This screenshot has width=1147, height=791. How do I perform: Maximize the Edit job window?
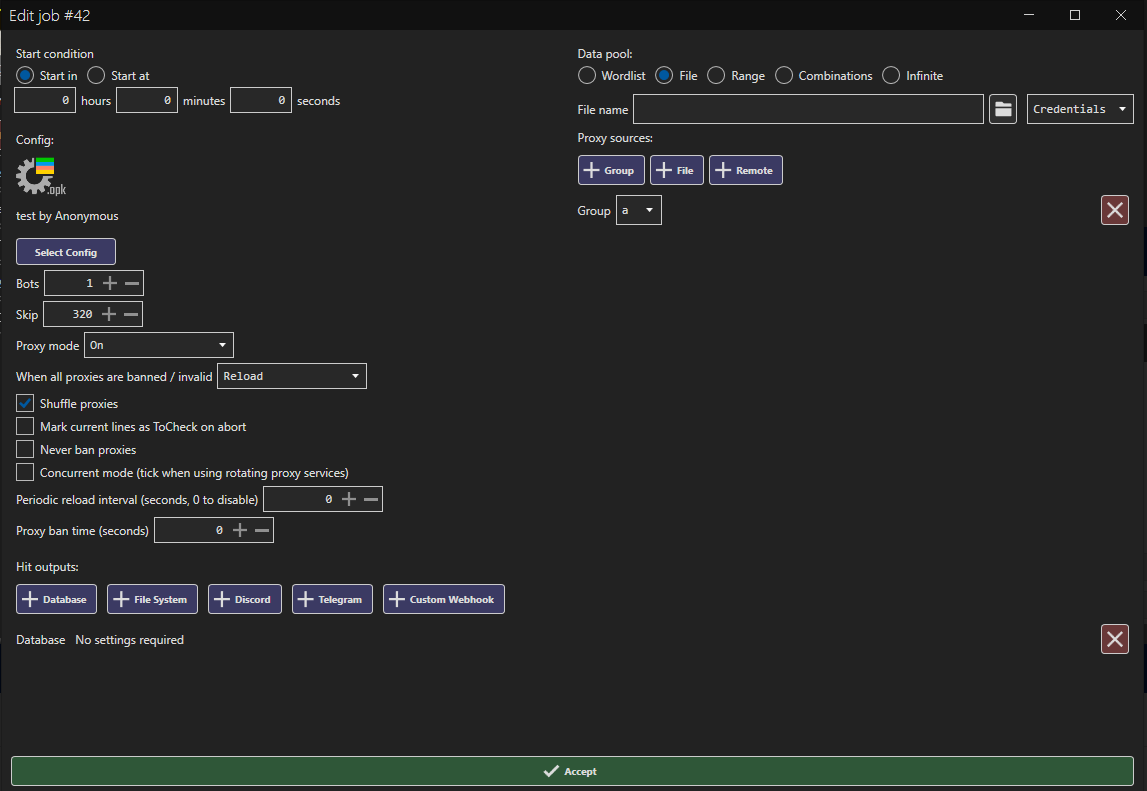pos(1075,15)
